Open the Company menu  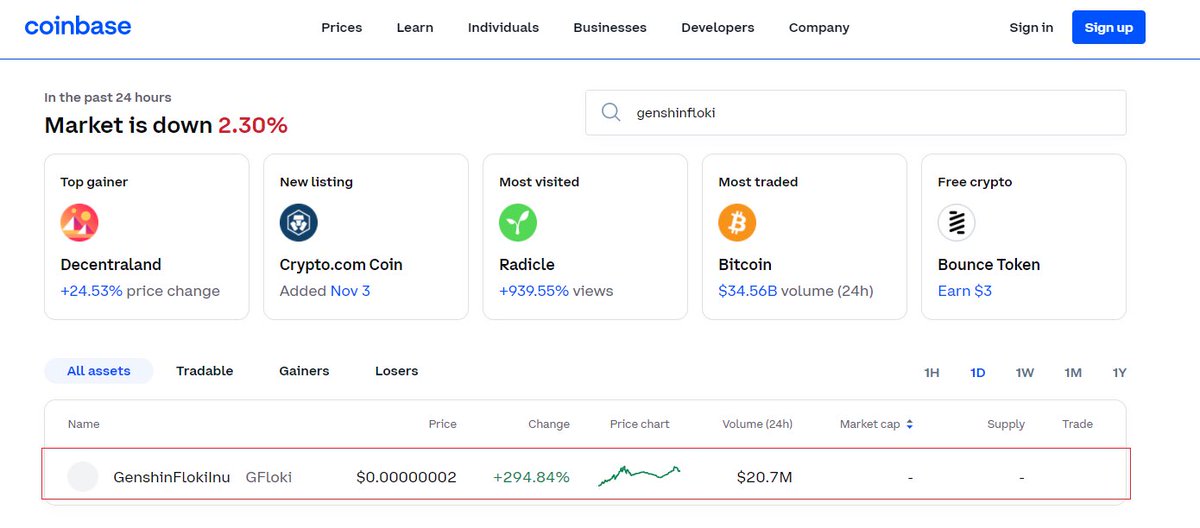click(x=819, y=27)
